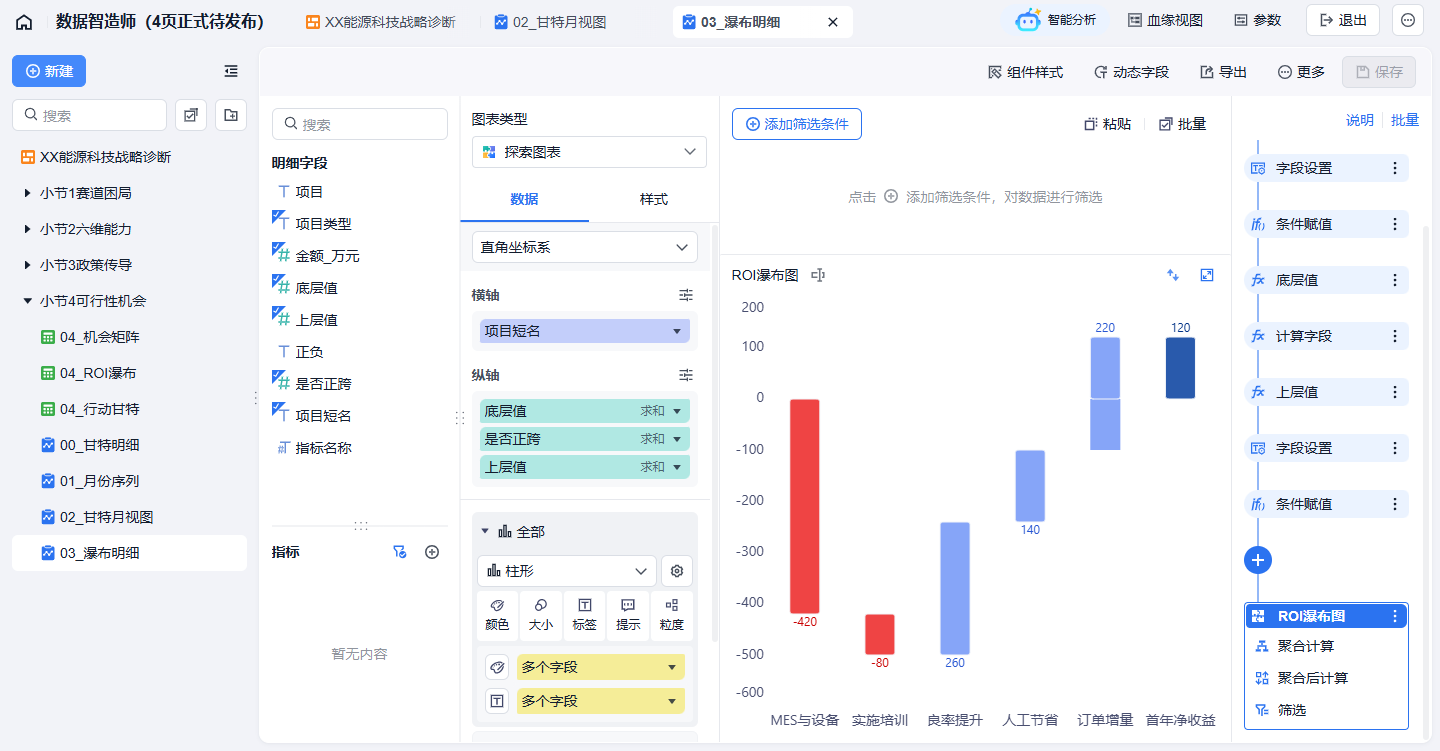The width and height of the screenshot is (1440, 751).
Task: Click the 粘贴 button
Action: tap(1107, 124)
